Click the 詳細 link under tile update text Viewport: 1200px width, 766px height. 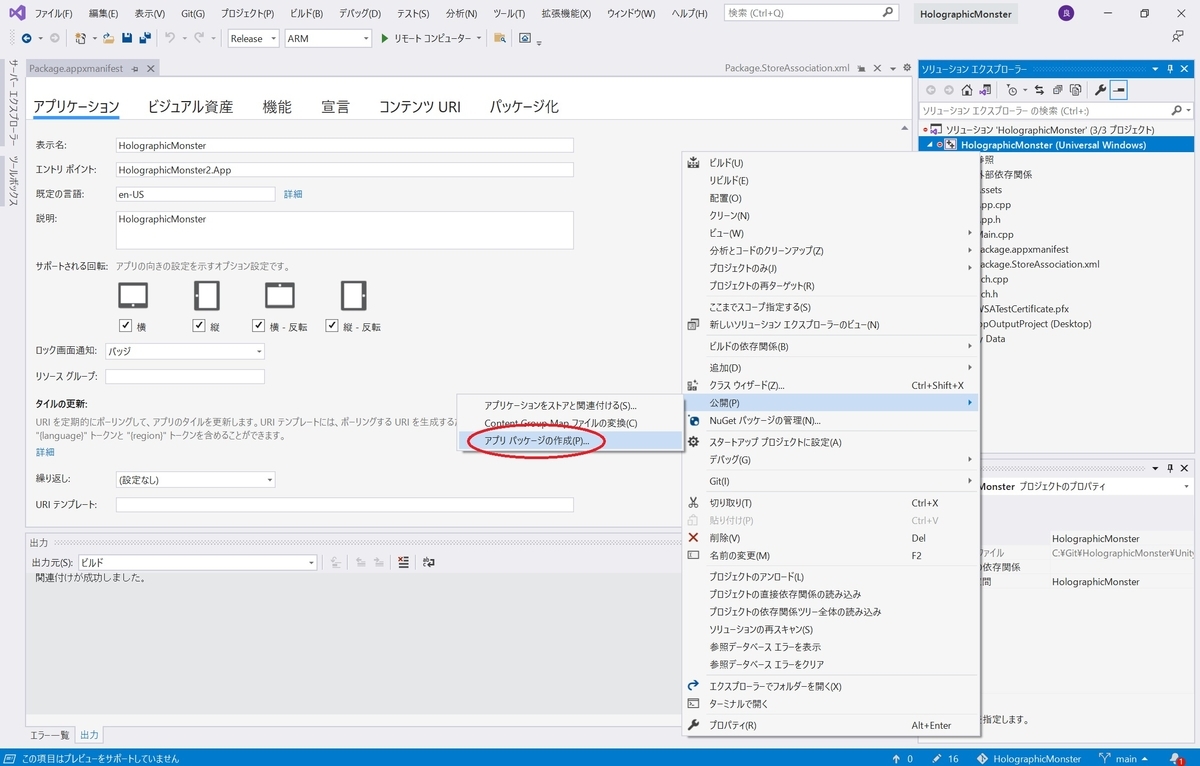pyautogui.click(x=45, y=452)
